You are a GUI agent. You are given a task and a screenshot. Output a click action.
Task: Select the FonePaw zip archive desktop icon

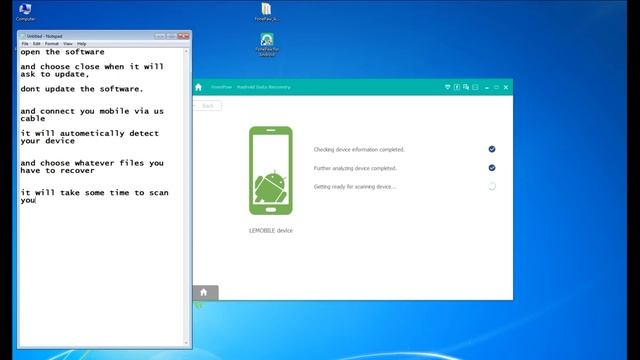click(x=266, y=11)
